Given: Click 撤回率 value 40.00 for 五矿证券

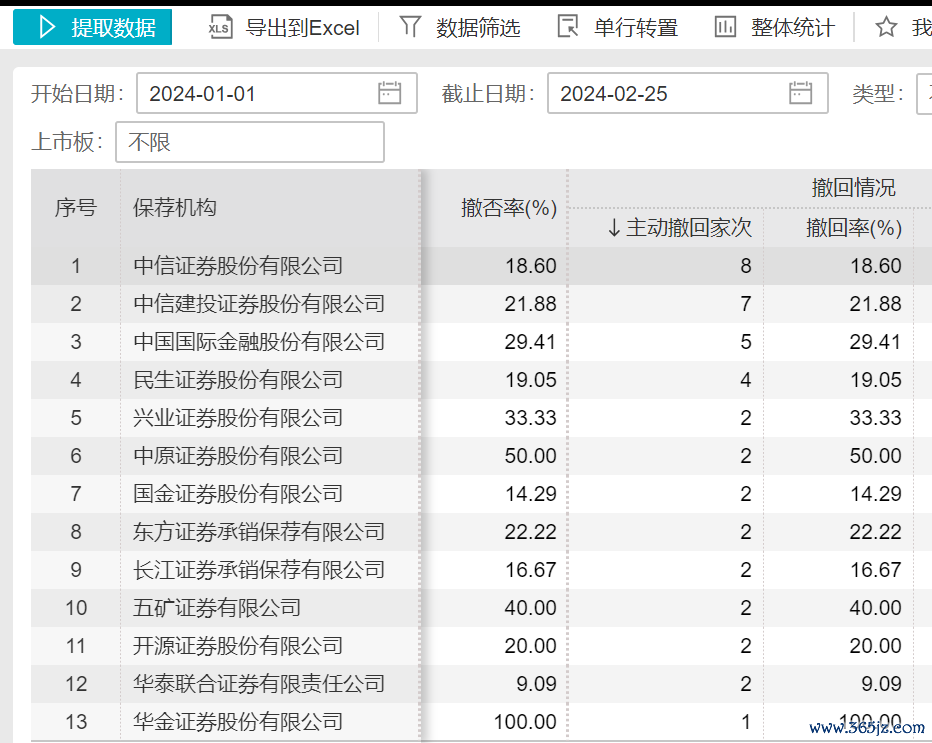Looking at the screenshot, I should pyautogui.click(x=876, y=608).
